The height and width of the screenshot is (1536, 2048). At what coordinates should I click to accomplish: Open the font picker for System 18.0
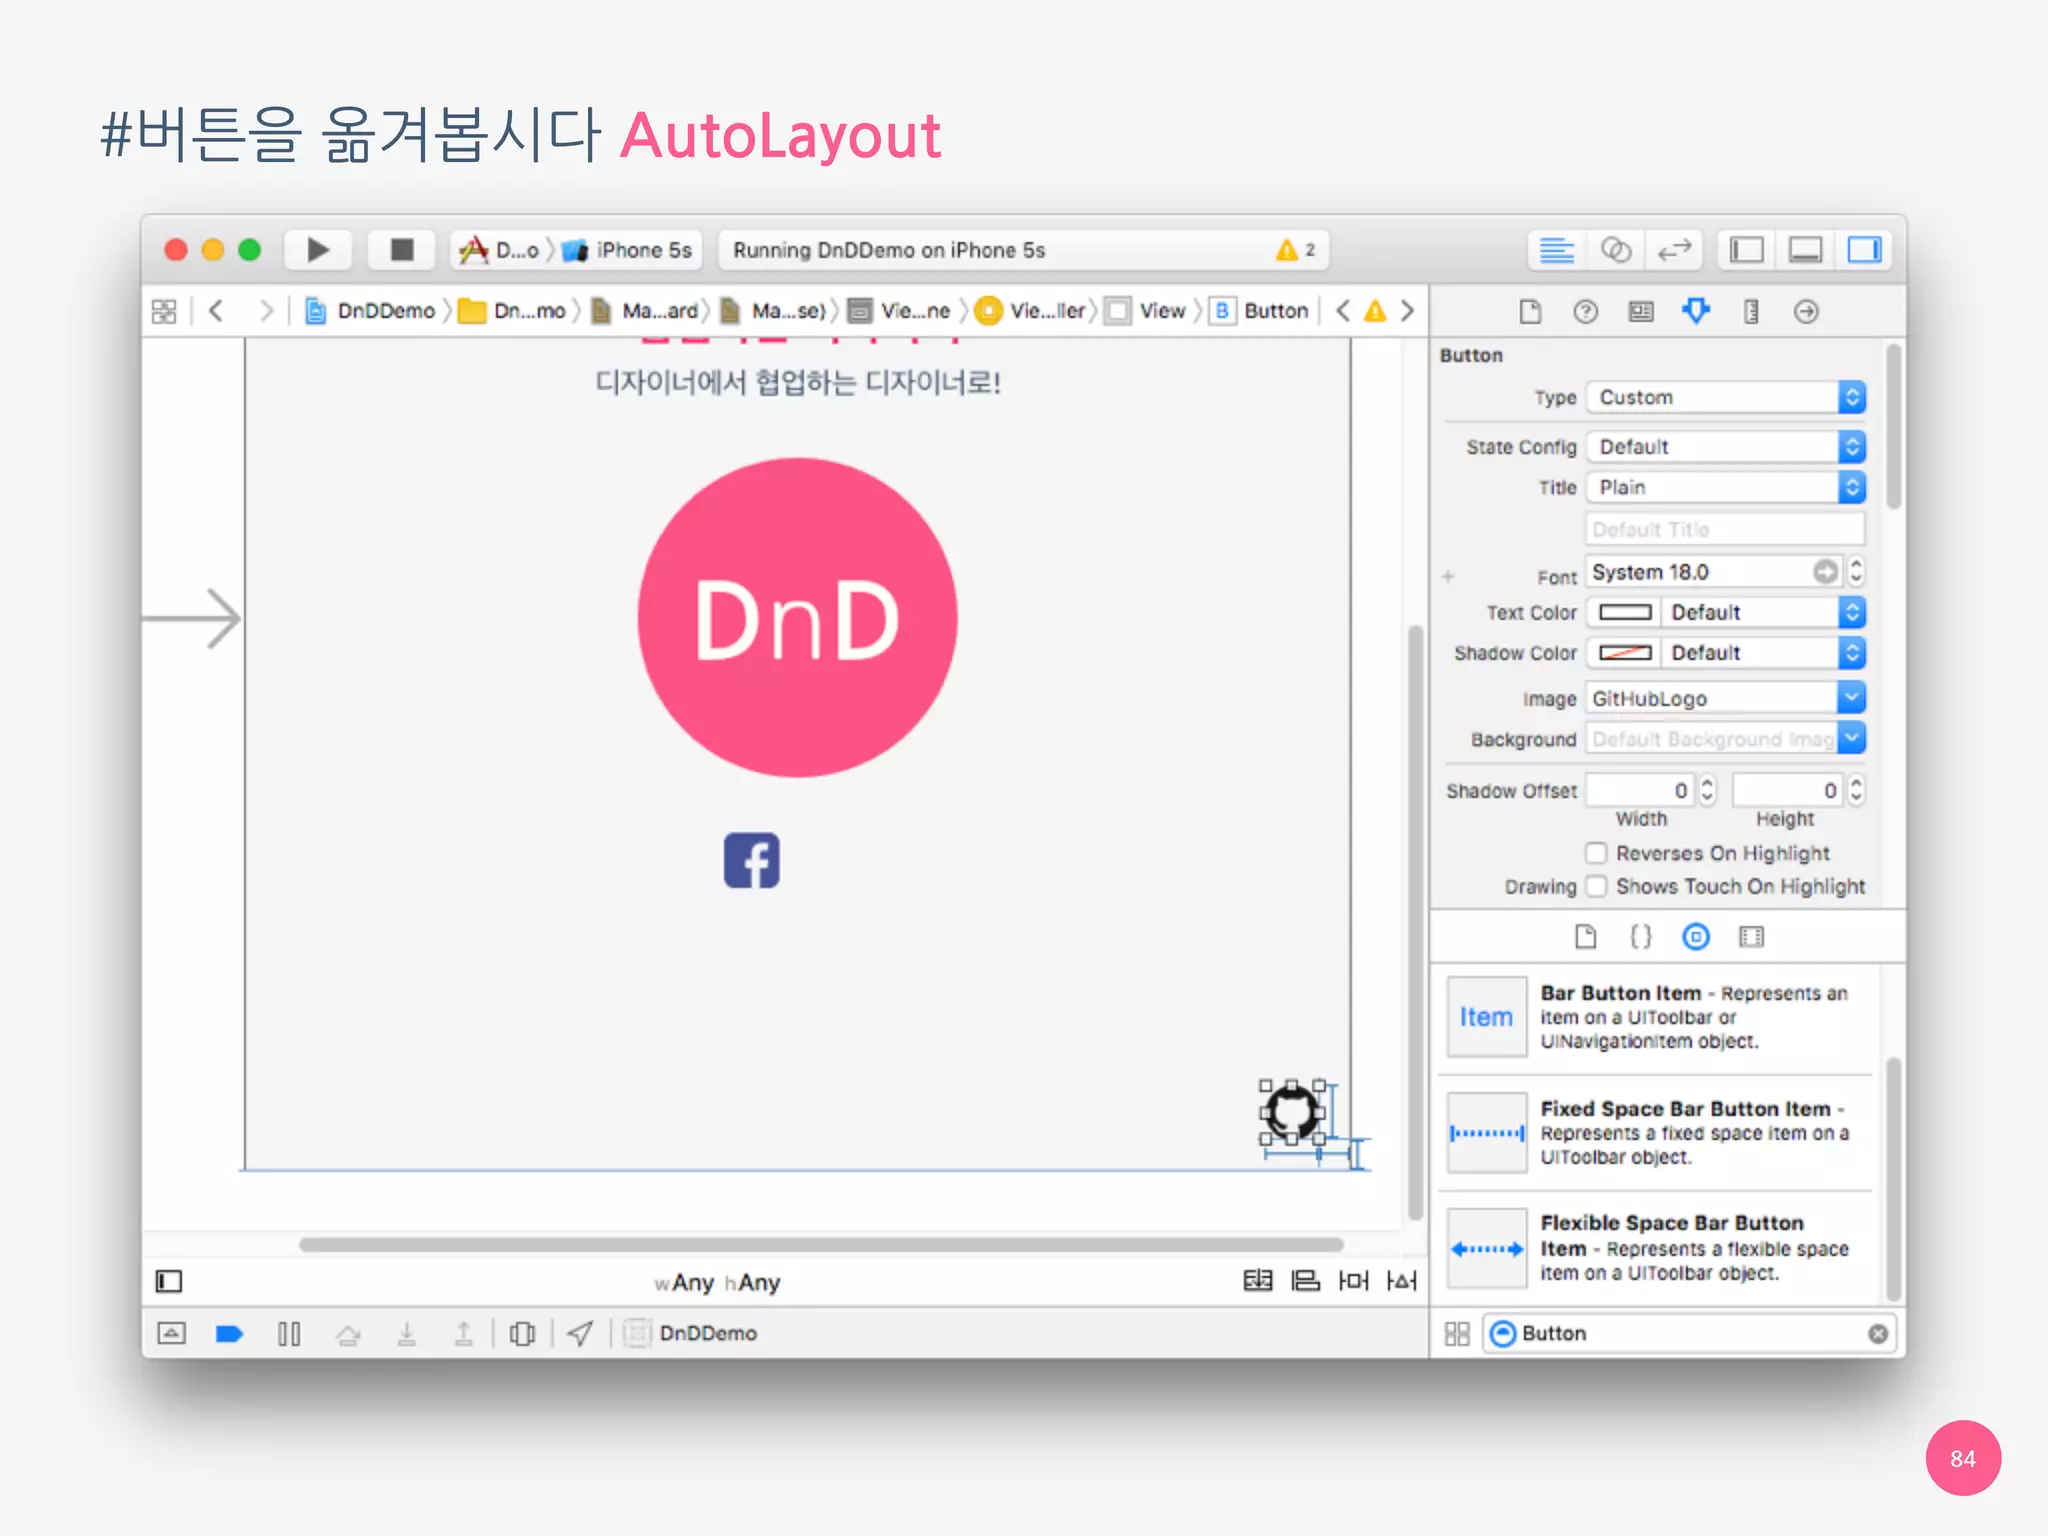(1826, 571)
